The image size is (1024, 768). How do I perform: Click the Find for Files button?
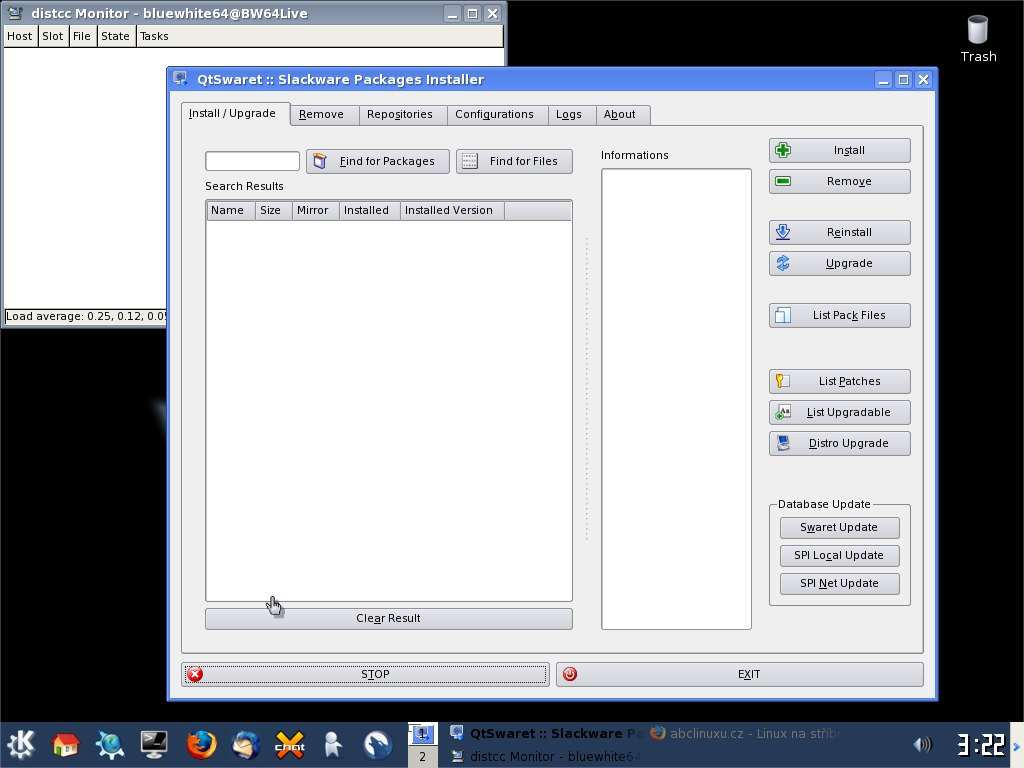[x=514, y=161]
